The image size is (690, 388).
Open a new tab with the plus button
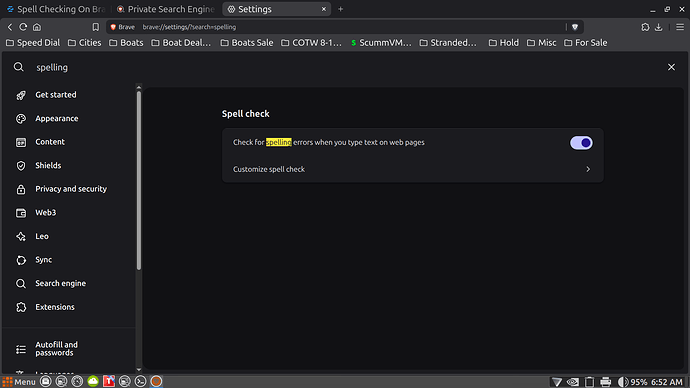pos(340,9)
